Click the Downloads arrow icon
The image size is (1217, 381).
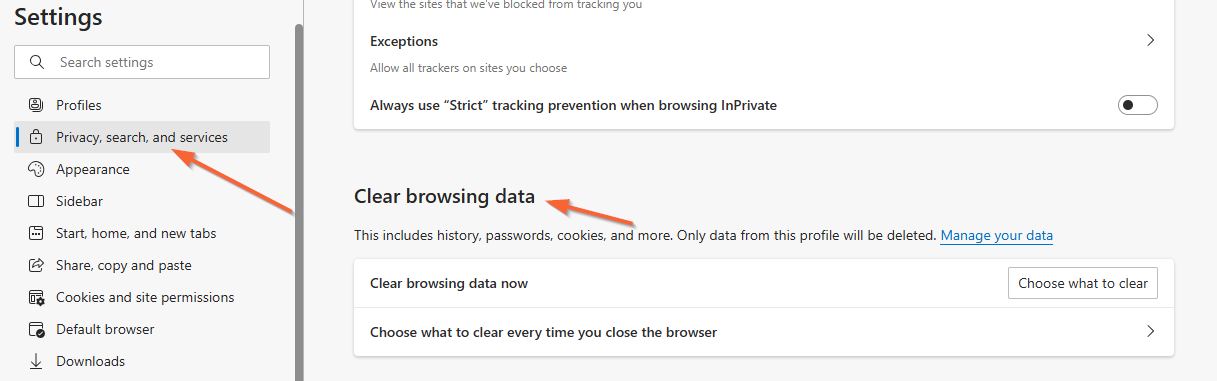click(x=37, y=361)
